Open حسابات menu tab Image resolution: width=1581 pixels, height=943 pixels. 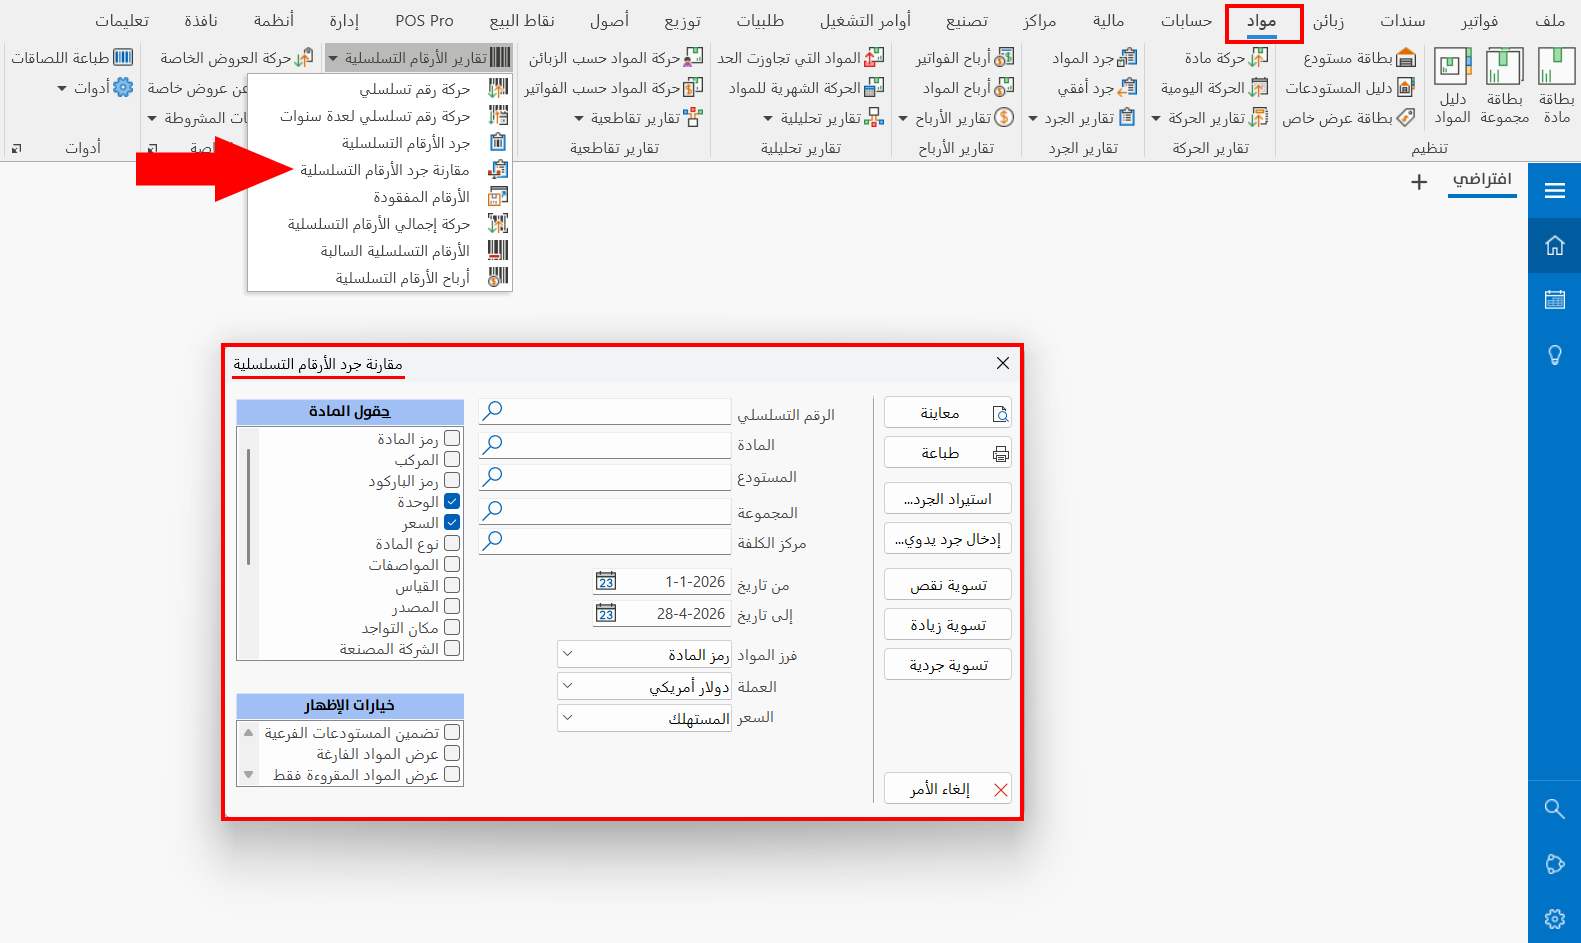(x=1186, y=21)
